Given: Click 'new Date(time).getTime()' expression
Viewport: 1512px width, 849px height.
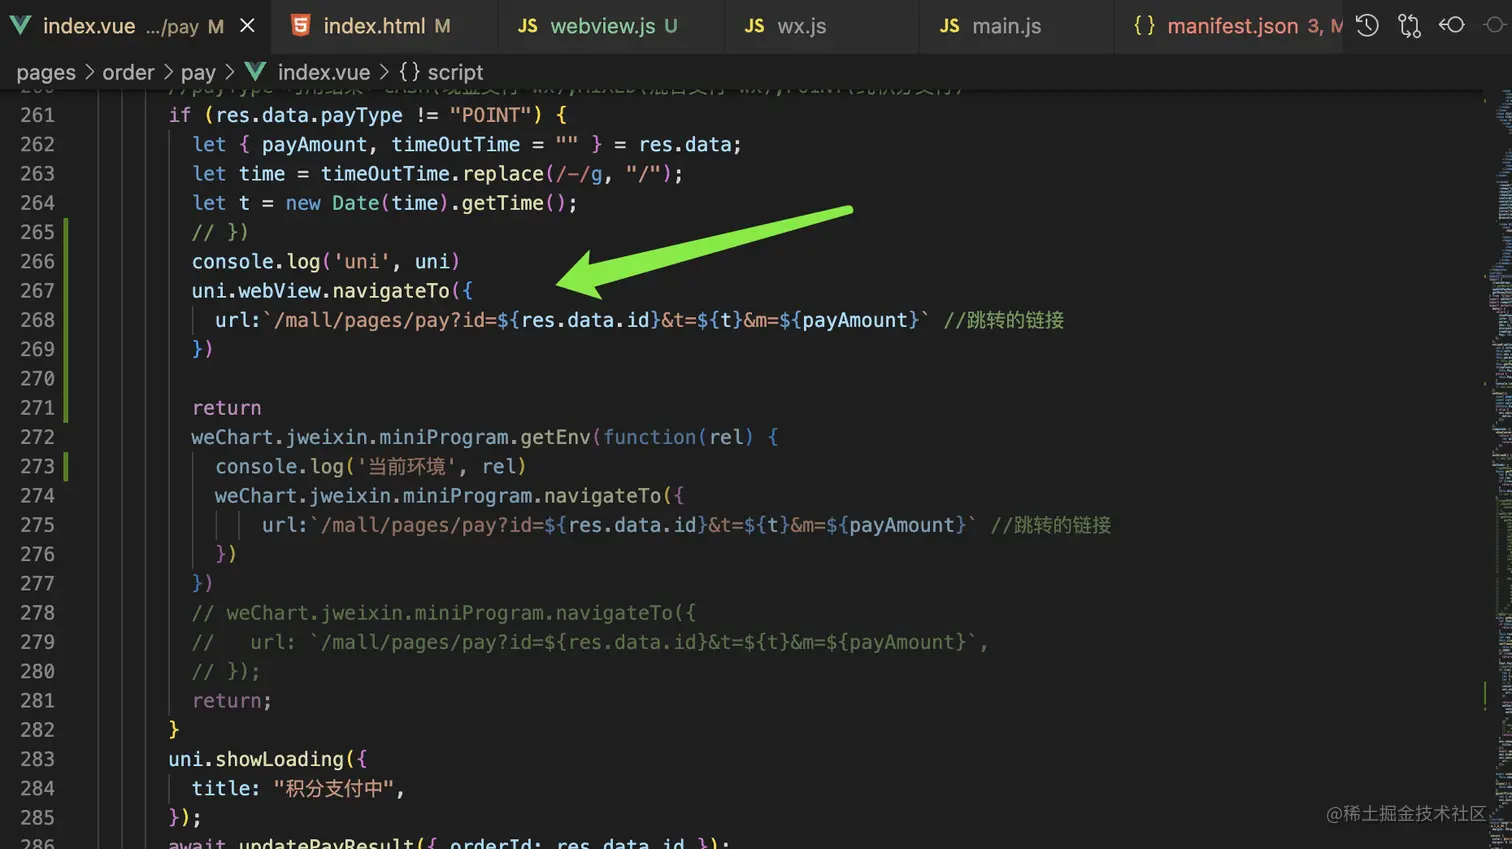Looking at the screenshot, I should (x=425, y=203).
